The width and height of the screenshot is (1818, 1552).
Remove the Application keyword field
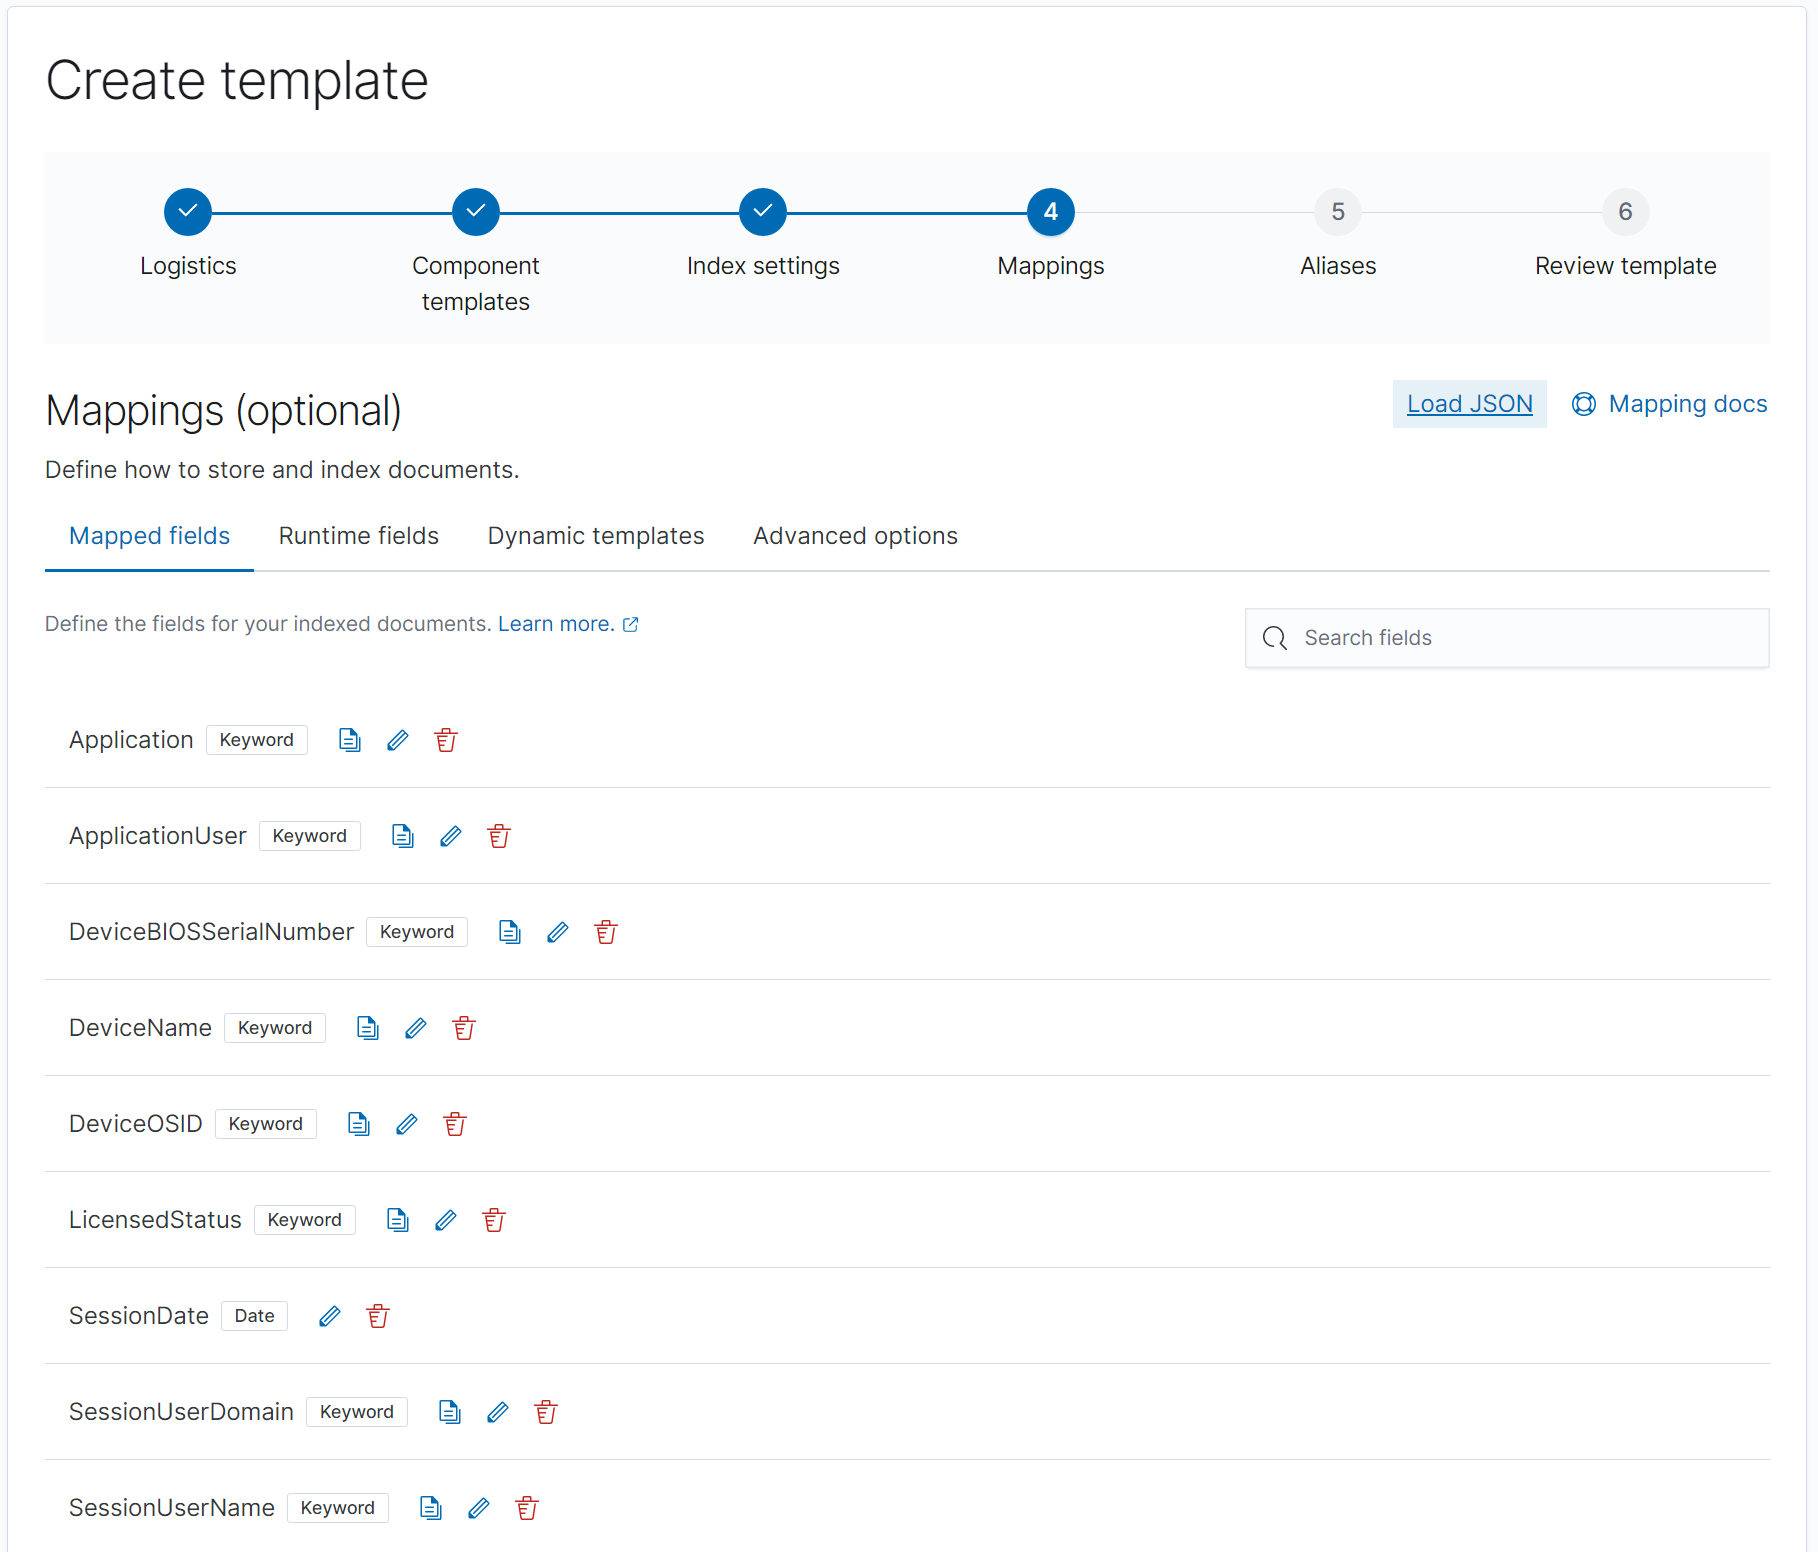446,740
